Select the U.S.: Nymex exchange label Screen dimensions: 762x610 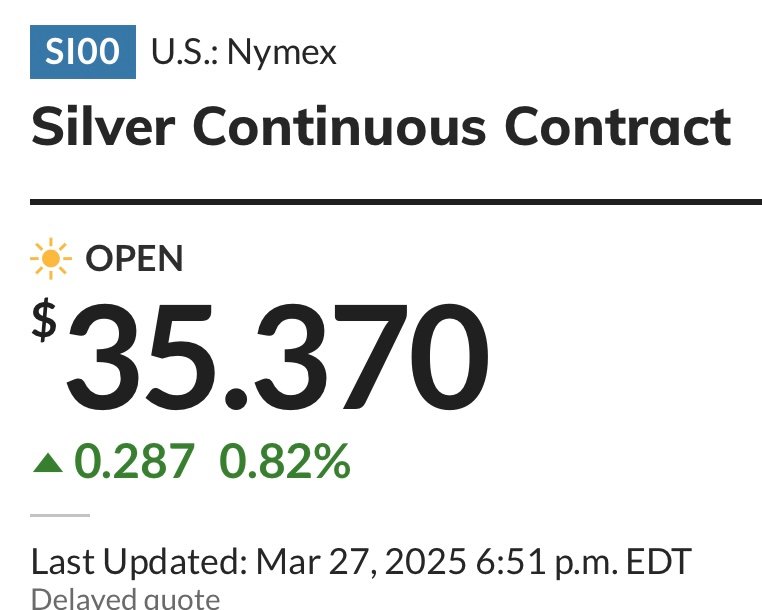click(244, 52)
